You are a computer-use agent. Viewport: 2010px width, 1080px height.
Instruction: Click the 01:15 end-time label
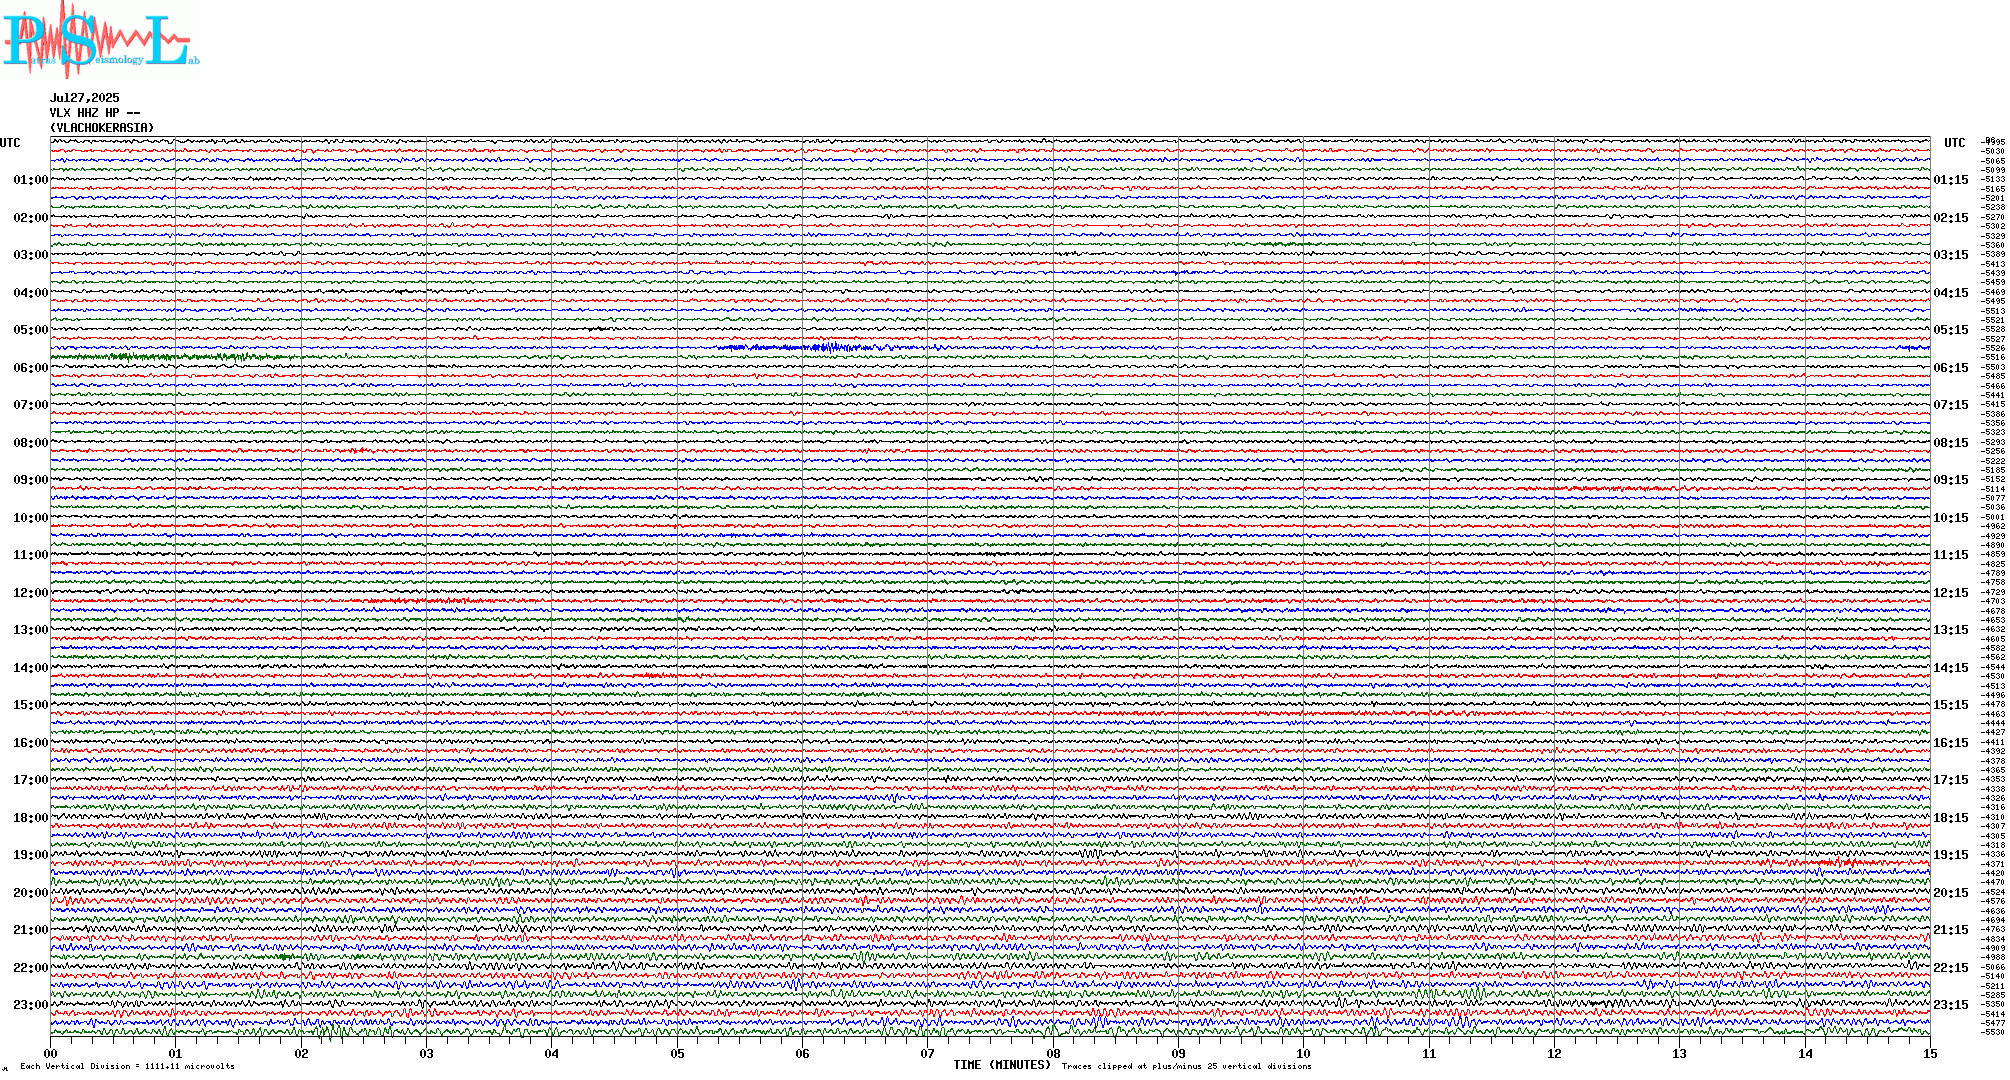[1951, 180]
